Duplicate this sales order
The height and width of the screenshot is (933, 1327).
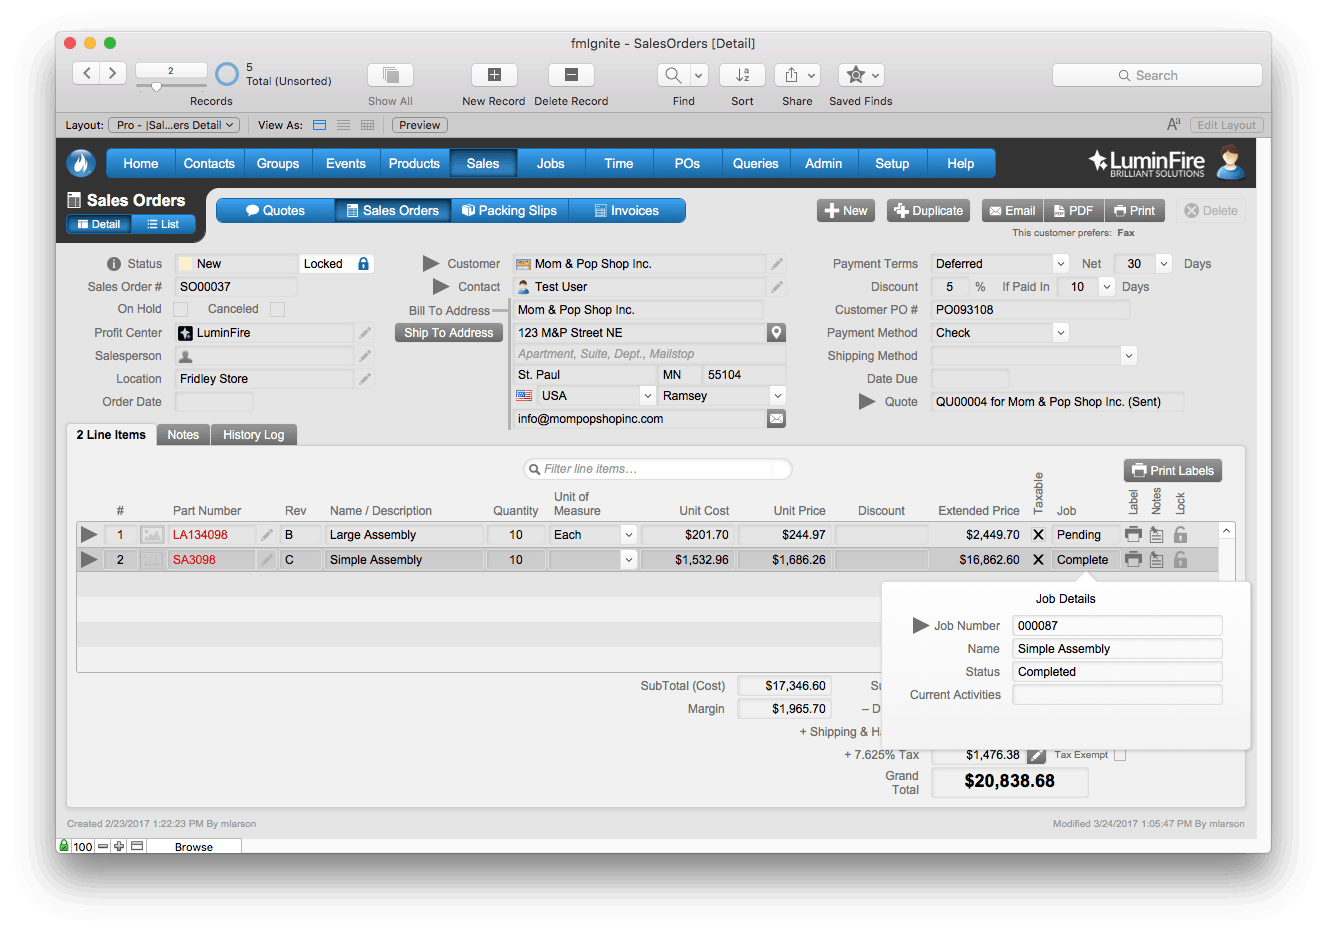tap(928, 210)
